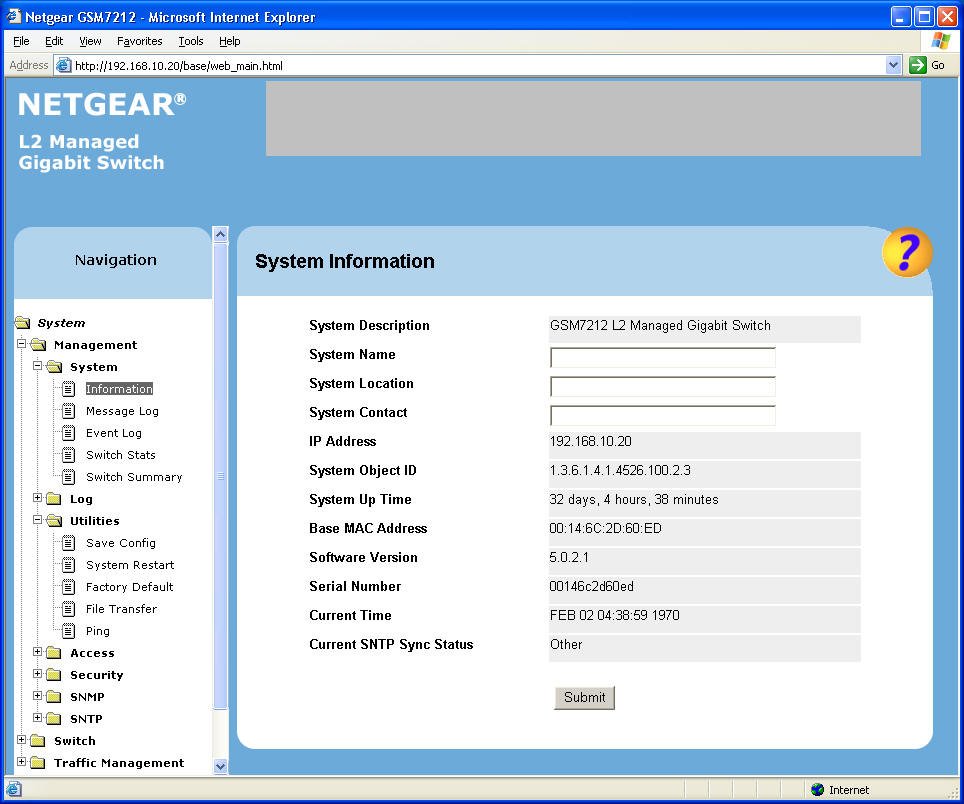Click the document icon next to Message Log
Viewport: 964px width, 804px height.
69,411
